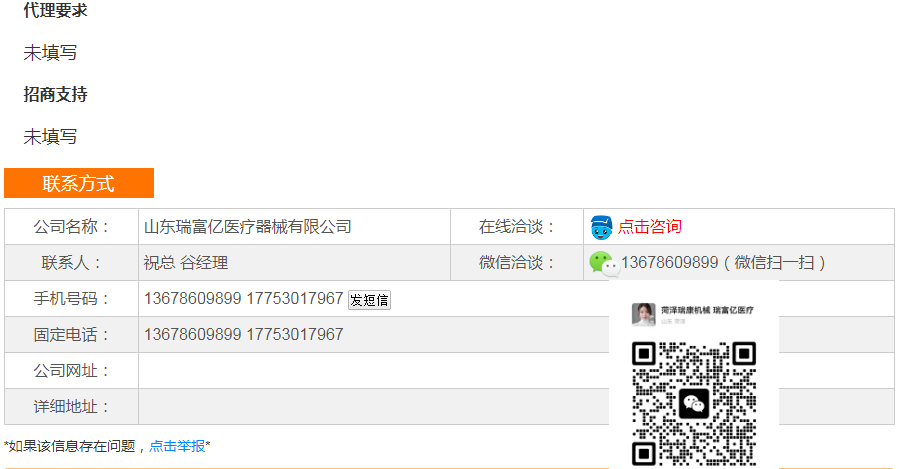The image size is (904, 469).
Task: Click the 招商支持 heading
Action: point(55,95)
